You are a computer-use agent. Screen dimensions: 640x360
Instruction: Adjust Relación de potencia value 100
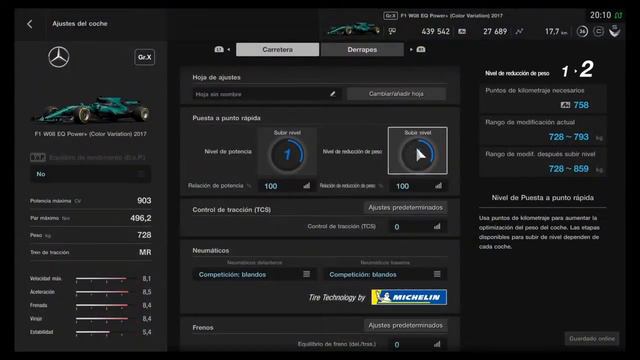pyautogui.click(x=287, y=186)
